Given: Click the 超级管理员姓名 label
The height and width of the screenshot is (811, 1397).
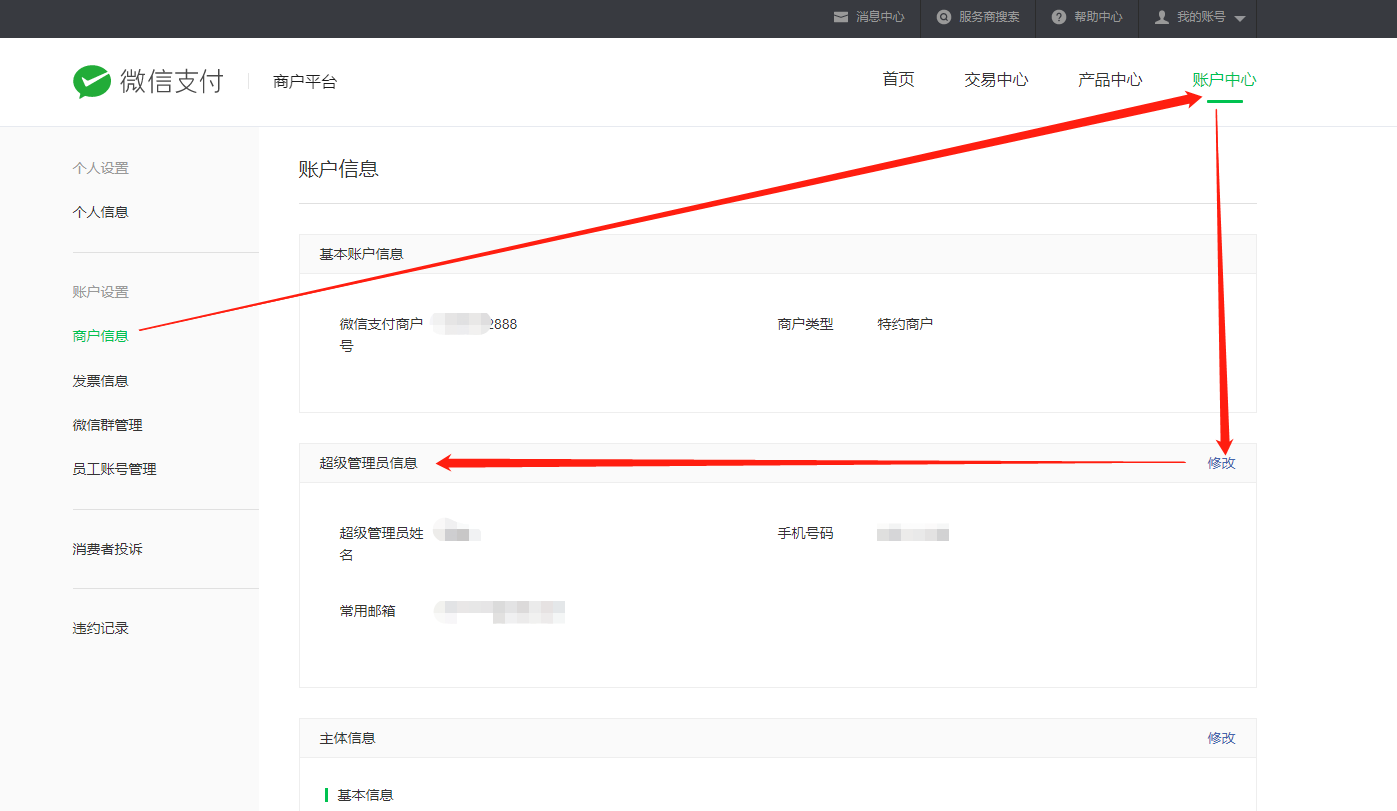Looking at the screenshot, I should [381, 544].
